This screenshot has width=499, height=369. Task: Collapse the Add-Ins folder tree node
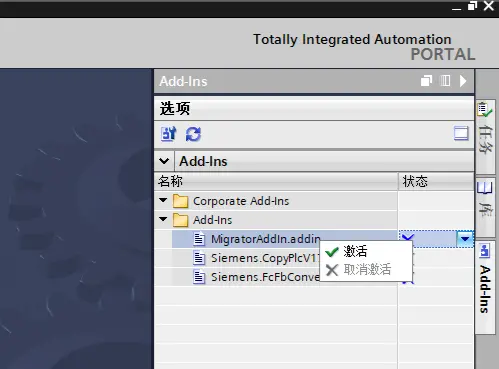coord(163,219)
